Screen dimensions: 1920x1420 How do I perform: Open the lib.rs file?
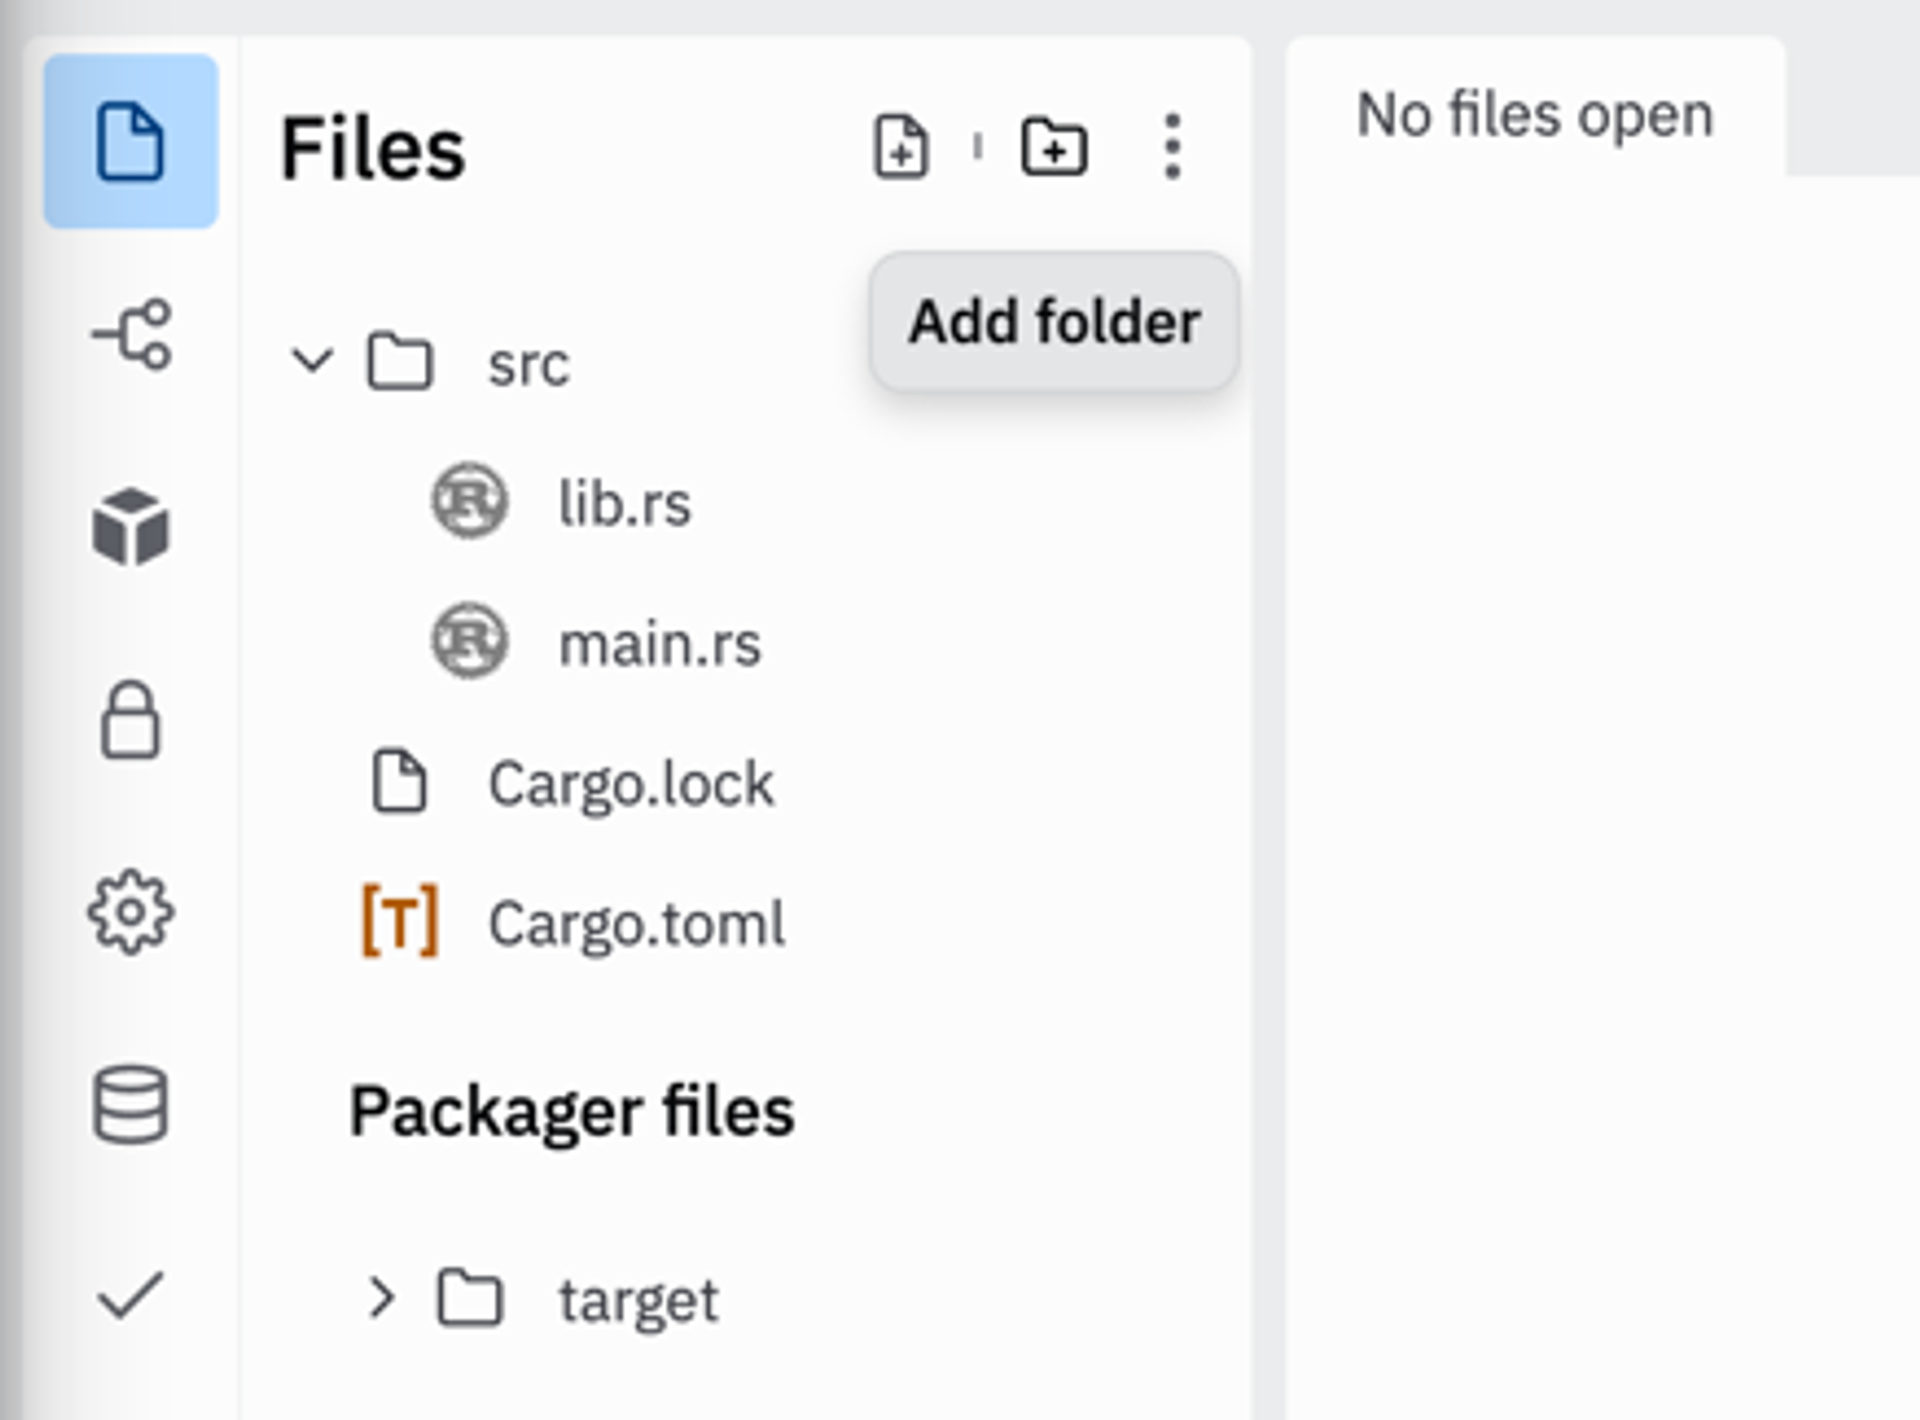(624, 505)
